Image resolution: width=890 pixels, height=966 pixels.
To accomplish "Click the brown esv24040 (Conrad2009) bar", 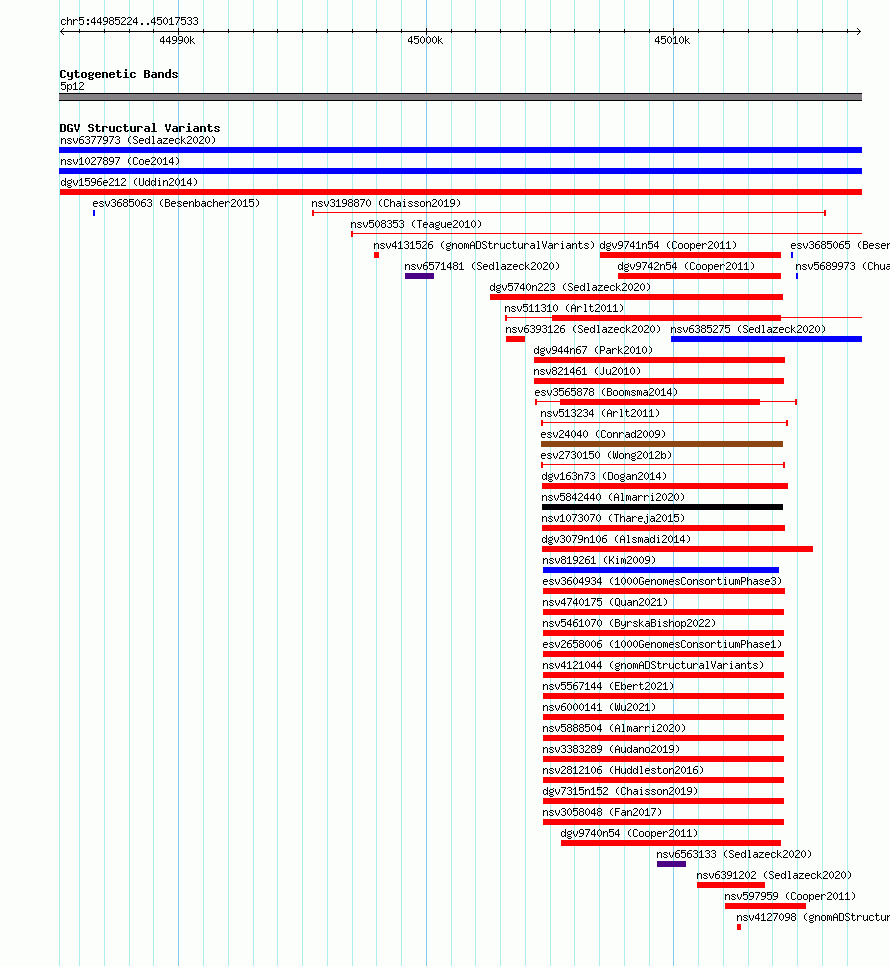I will 662,444.
